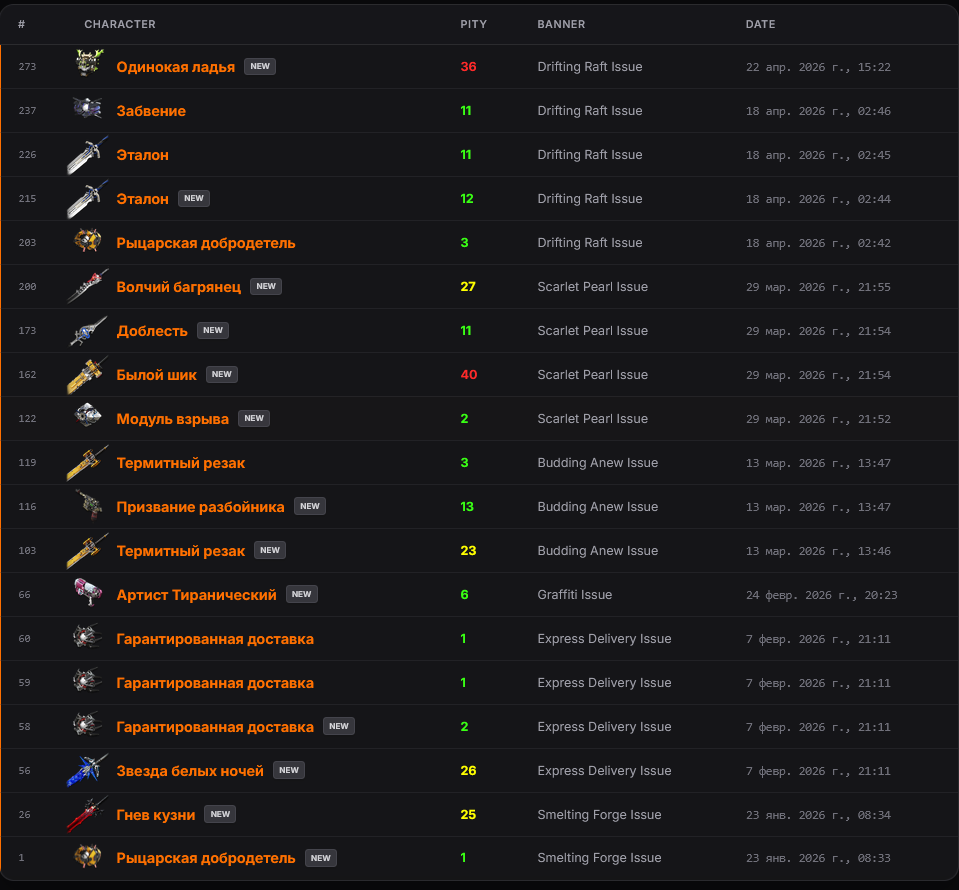
Task: Sort by the CHARACTER column header
Action: click(120, 24)
